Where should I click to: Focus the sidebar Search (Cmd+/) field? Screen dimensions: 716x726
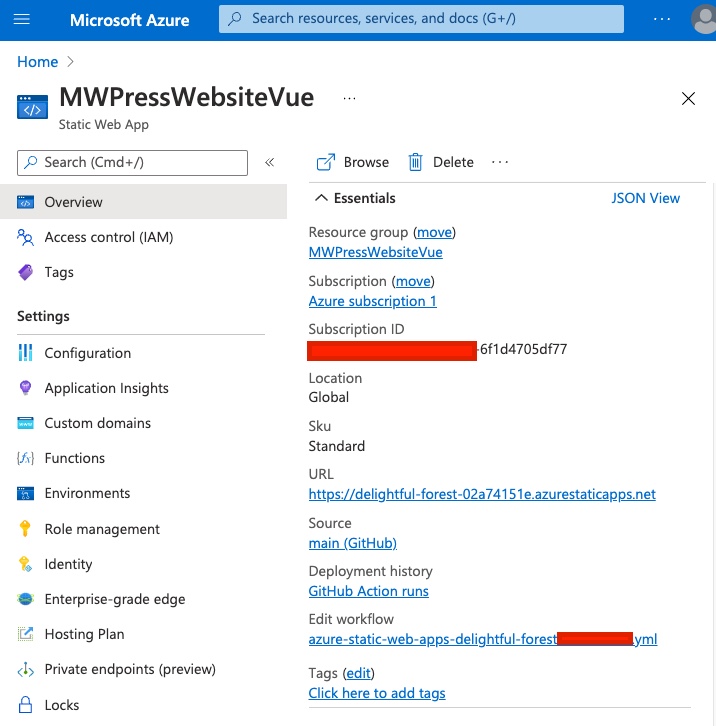[x=132, y=163]
